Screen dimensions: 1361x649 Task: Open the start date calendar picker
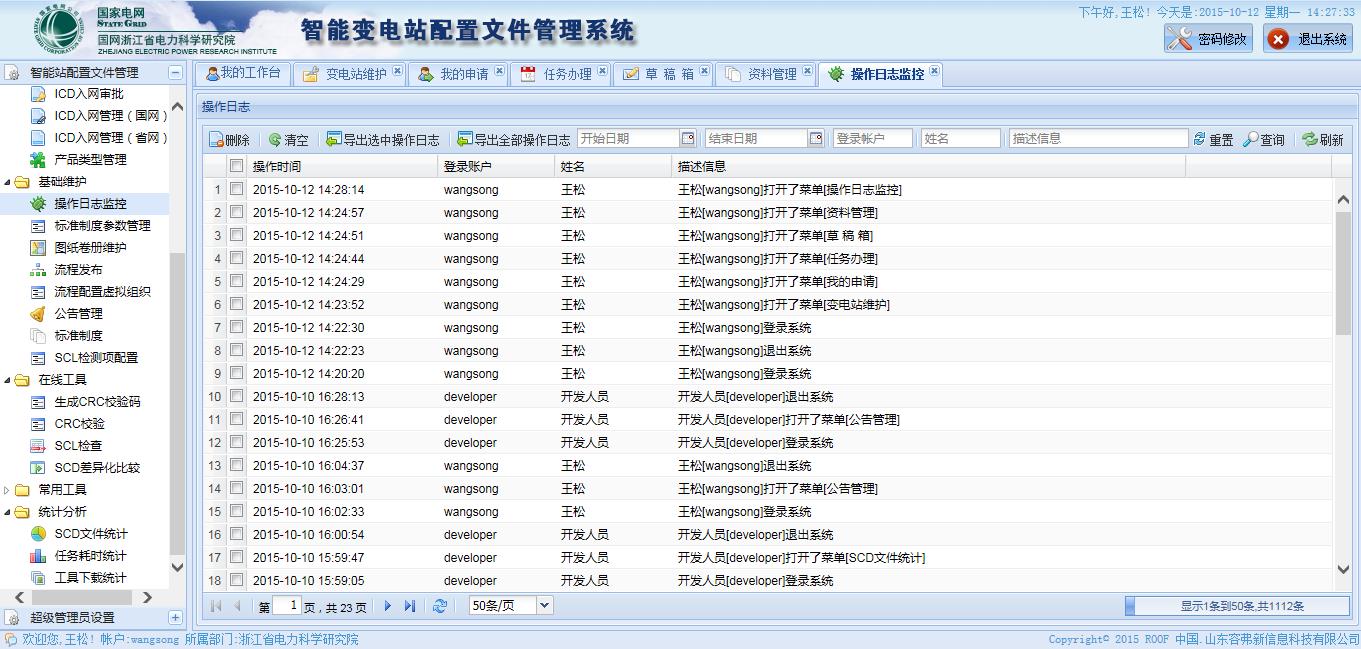tap(688, 139)
